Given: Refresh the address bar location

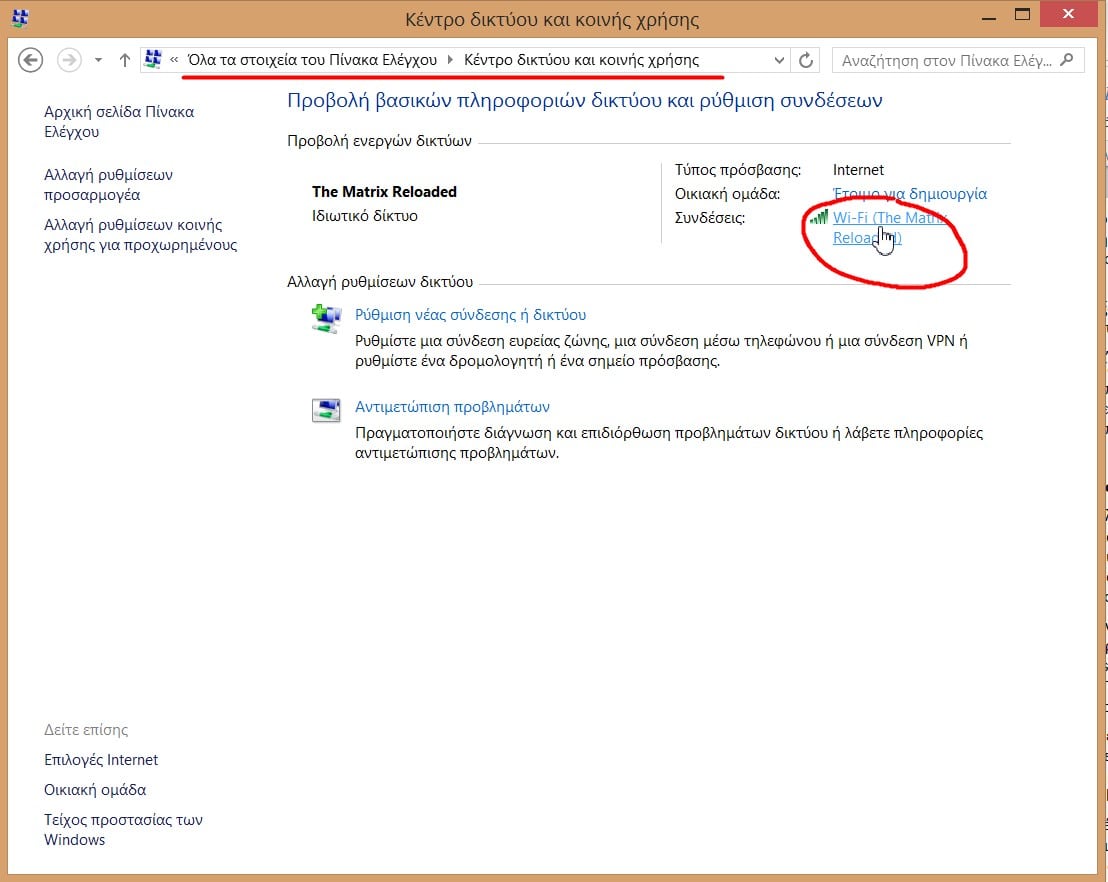Looking at the screenshot, I should [x=806, y=60].
